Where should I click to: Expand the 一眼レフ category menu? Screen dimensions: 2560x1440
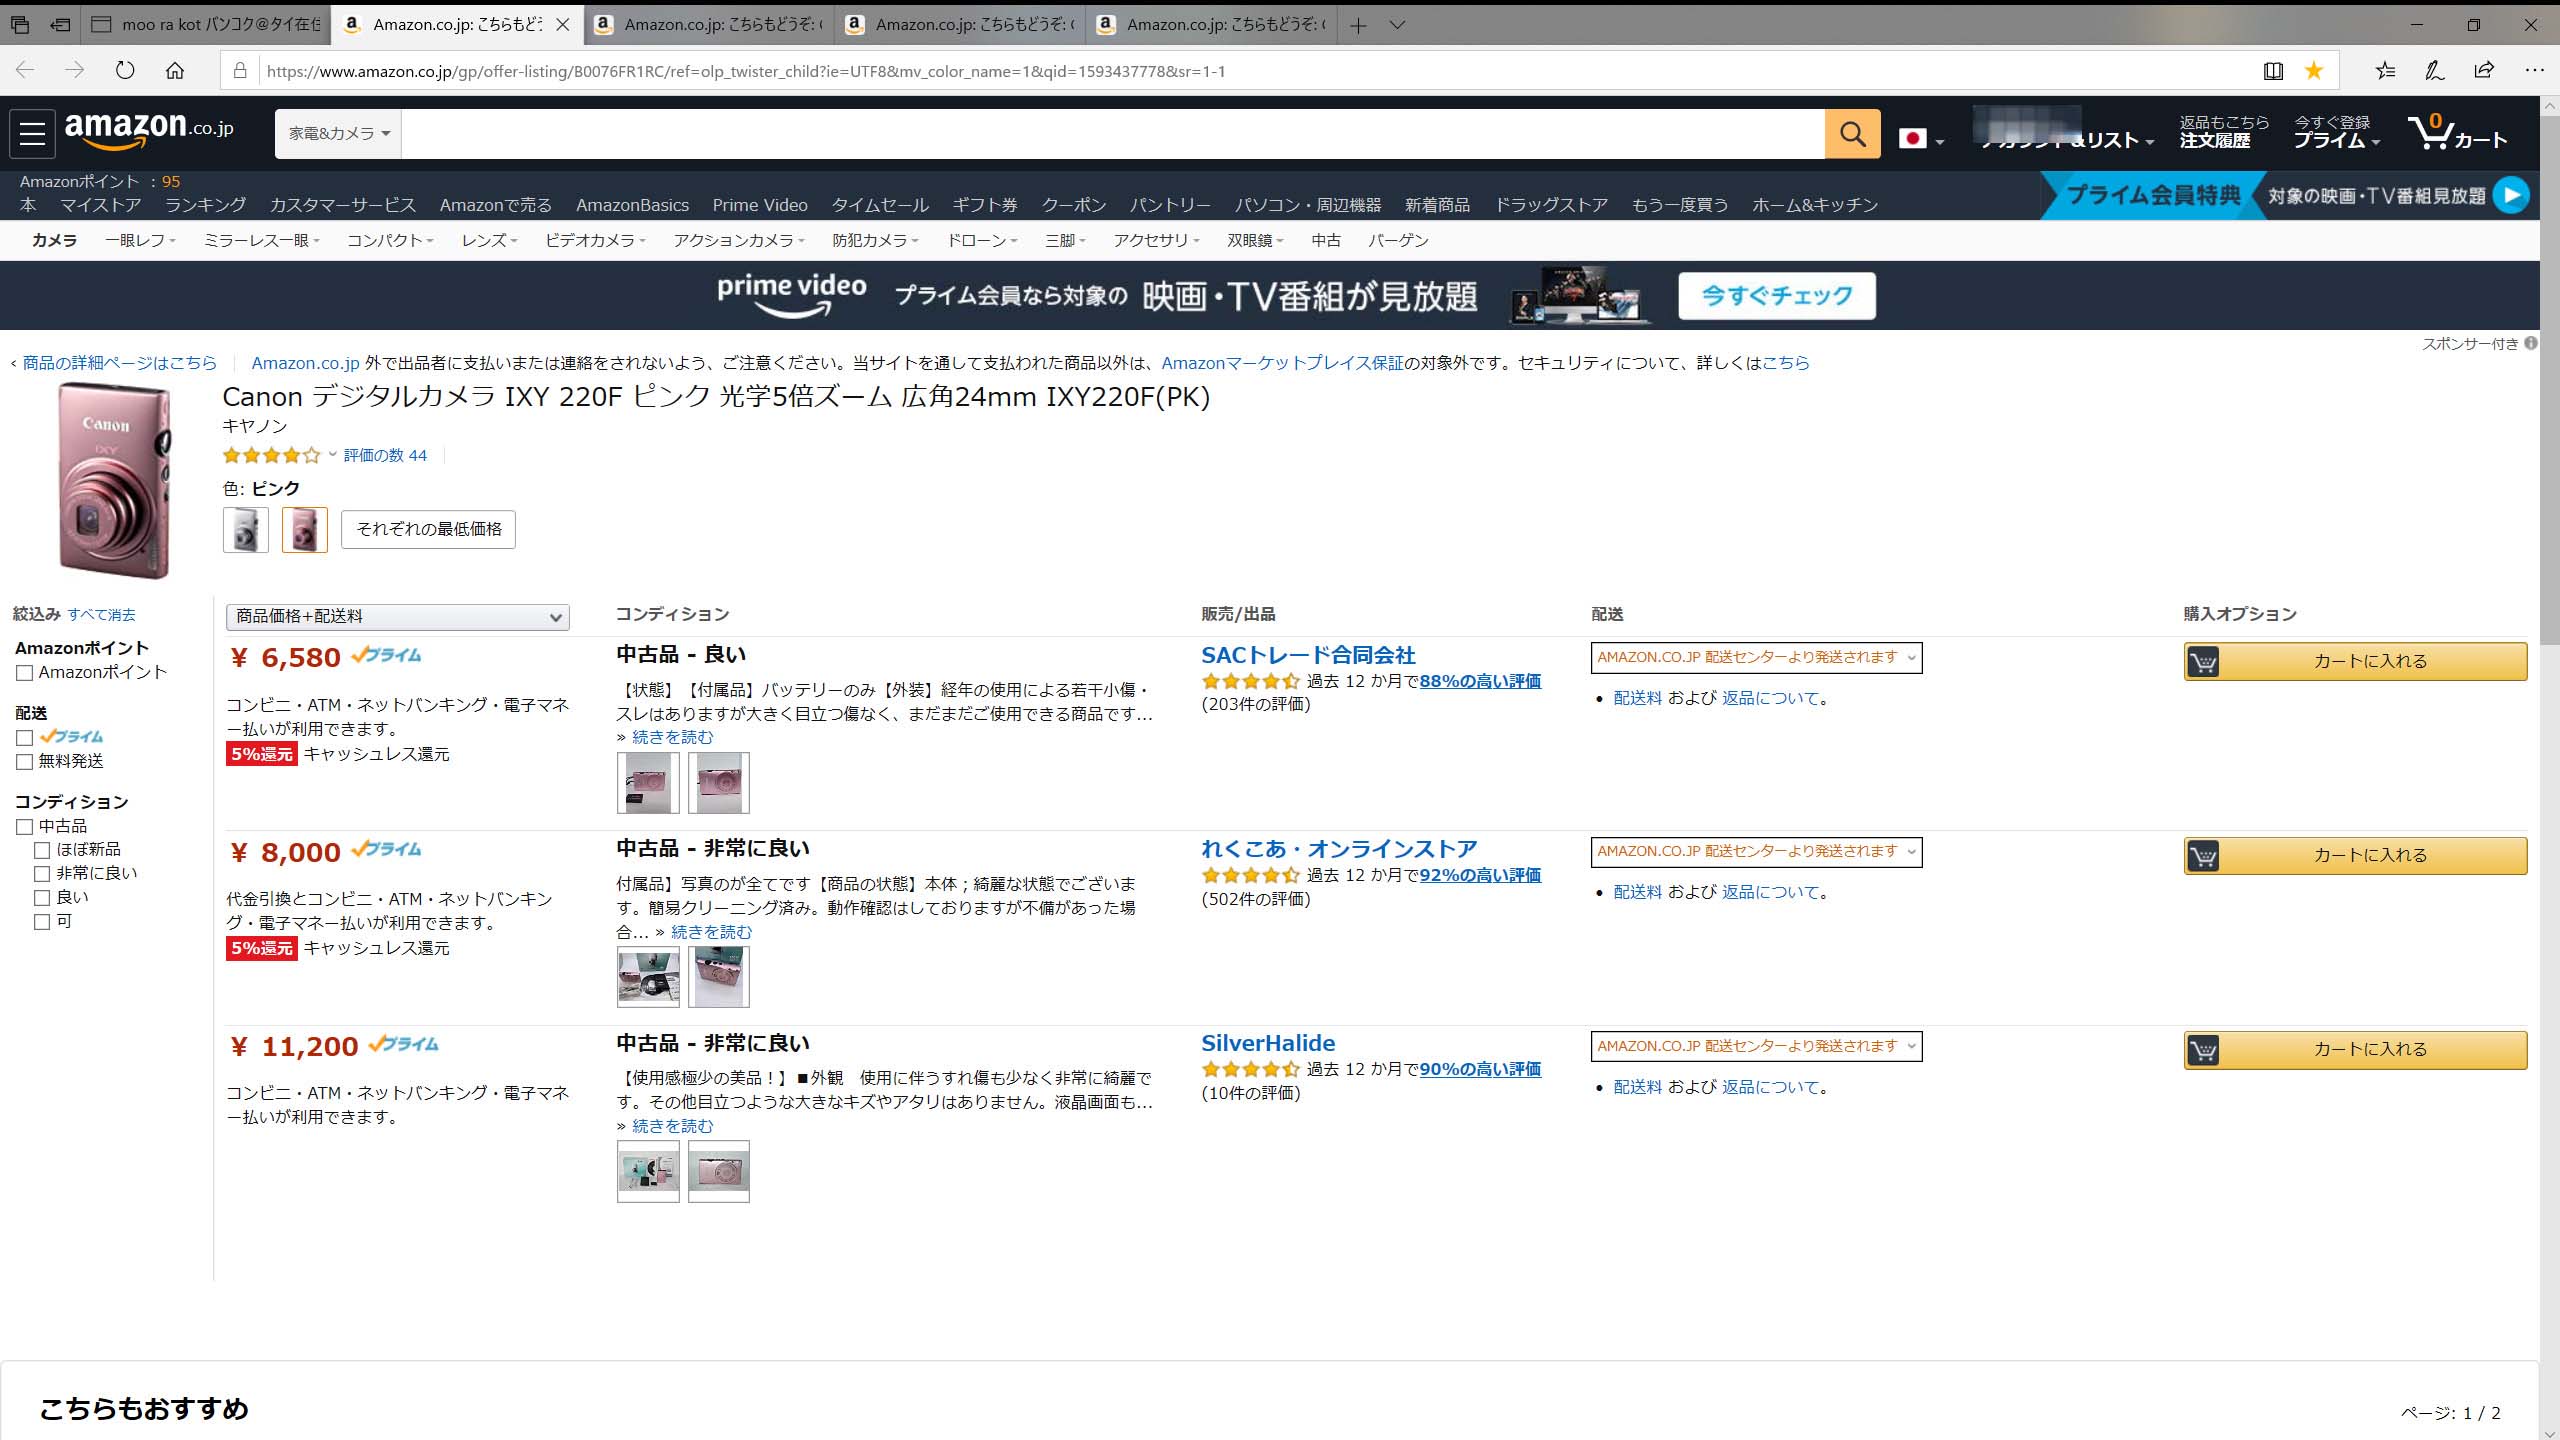[140, 241]
